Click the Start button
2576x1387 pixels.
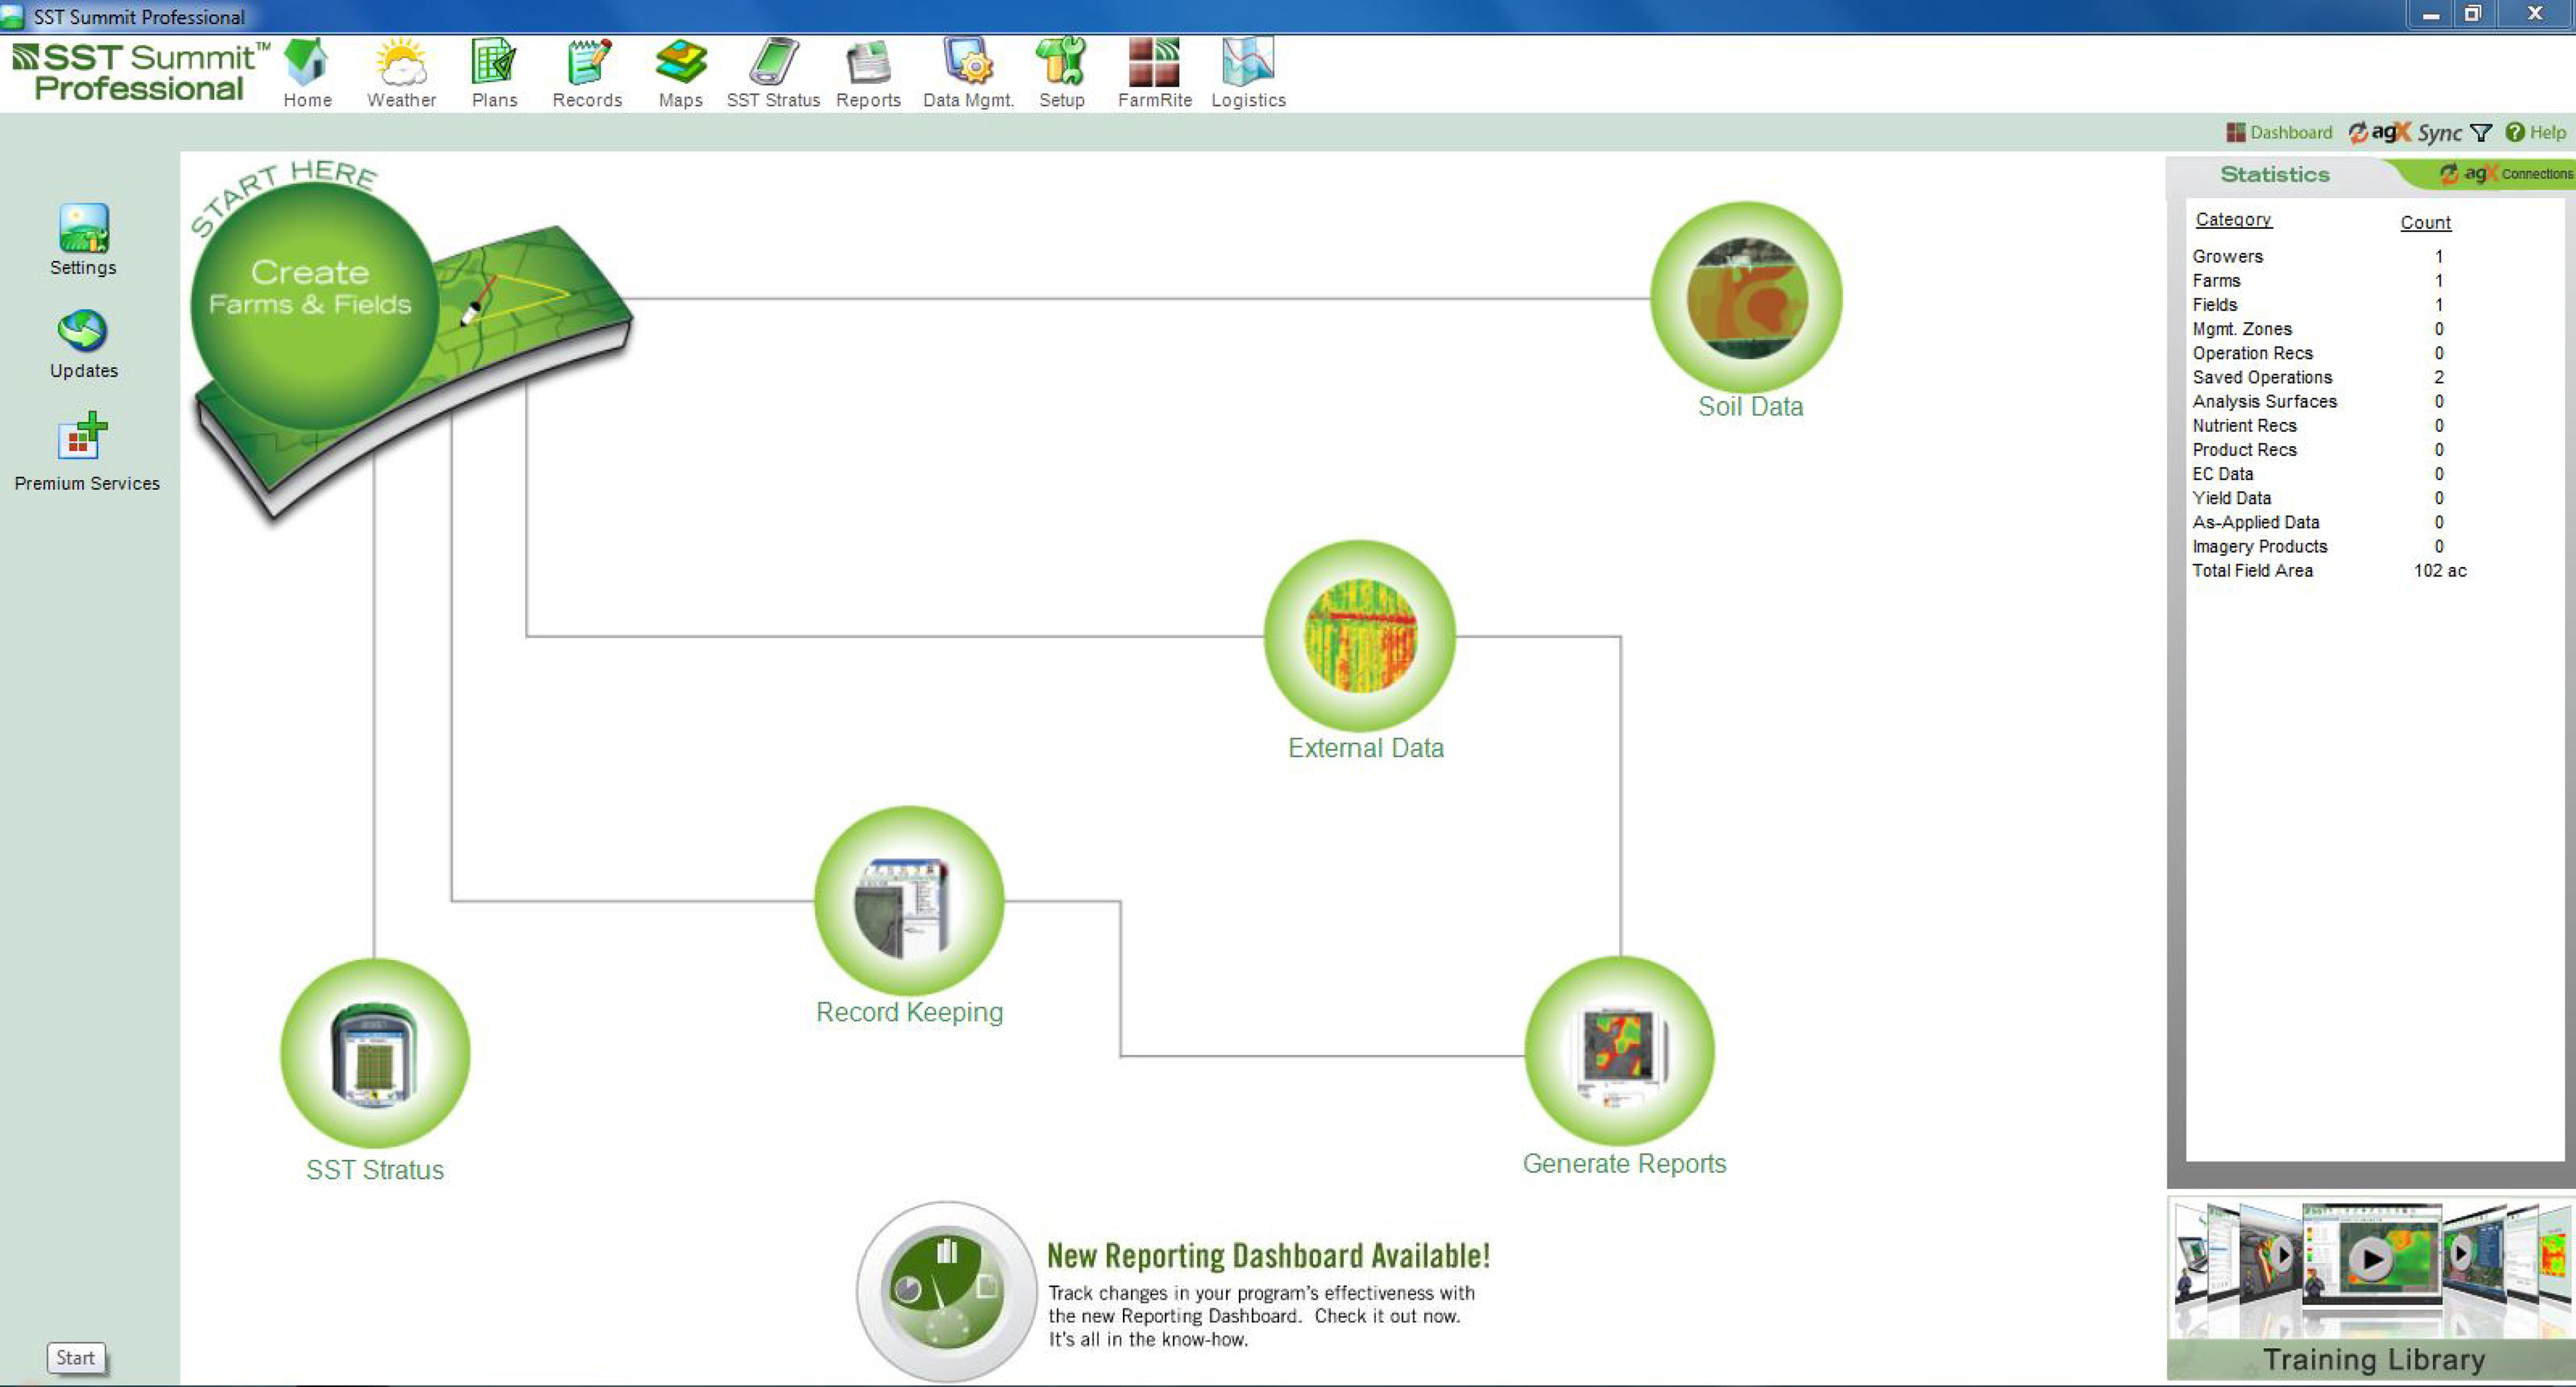tap(76, 1357)
